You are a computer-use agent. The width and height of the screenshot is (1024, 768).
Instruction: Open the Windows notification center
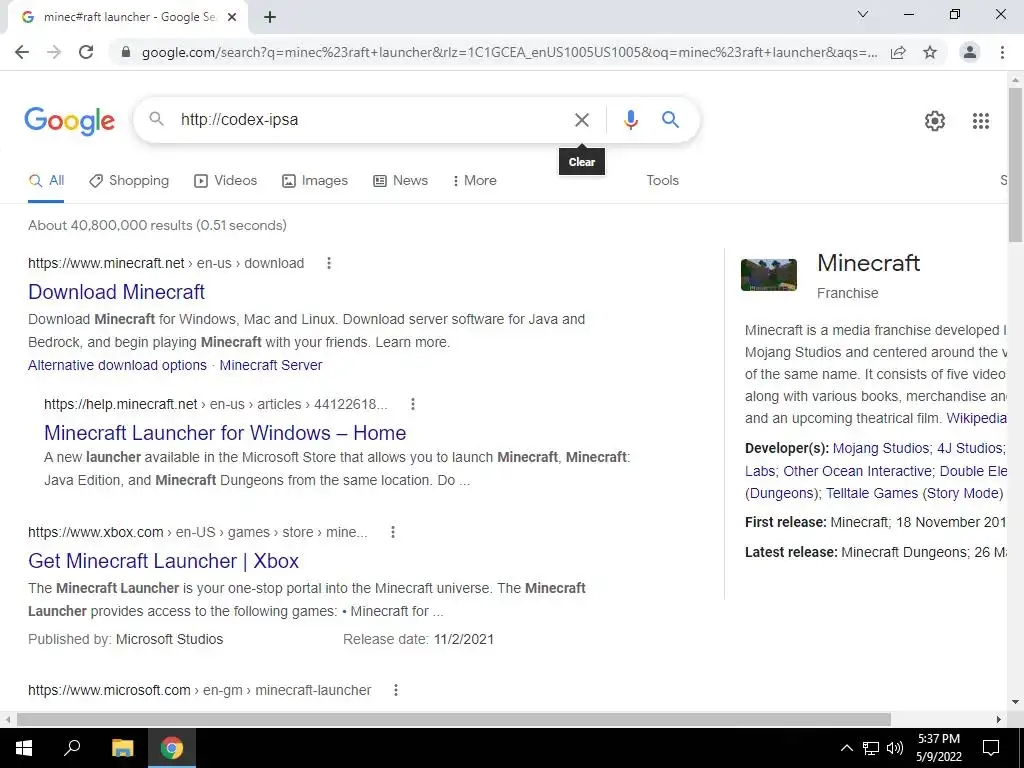[991, 748]
